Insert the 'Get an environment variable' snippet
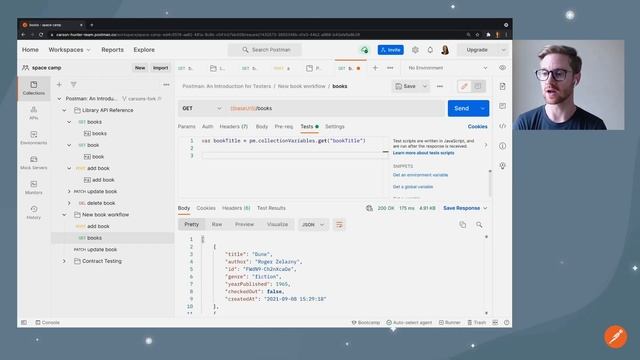Image resolution: width=640 pixels, height=360 pixels. pyautogui.click(x=420, y=175)
